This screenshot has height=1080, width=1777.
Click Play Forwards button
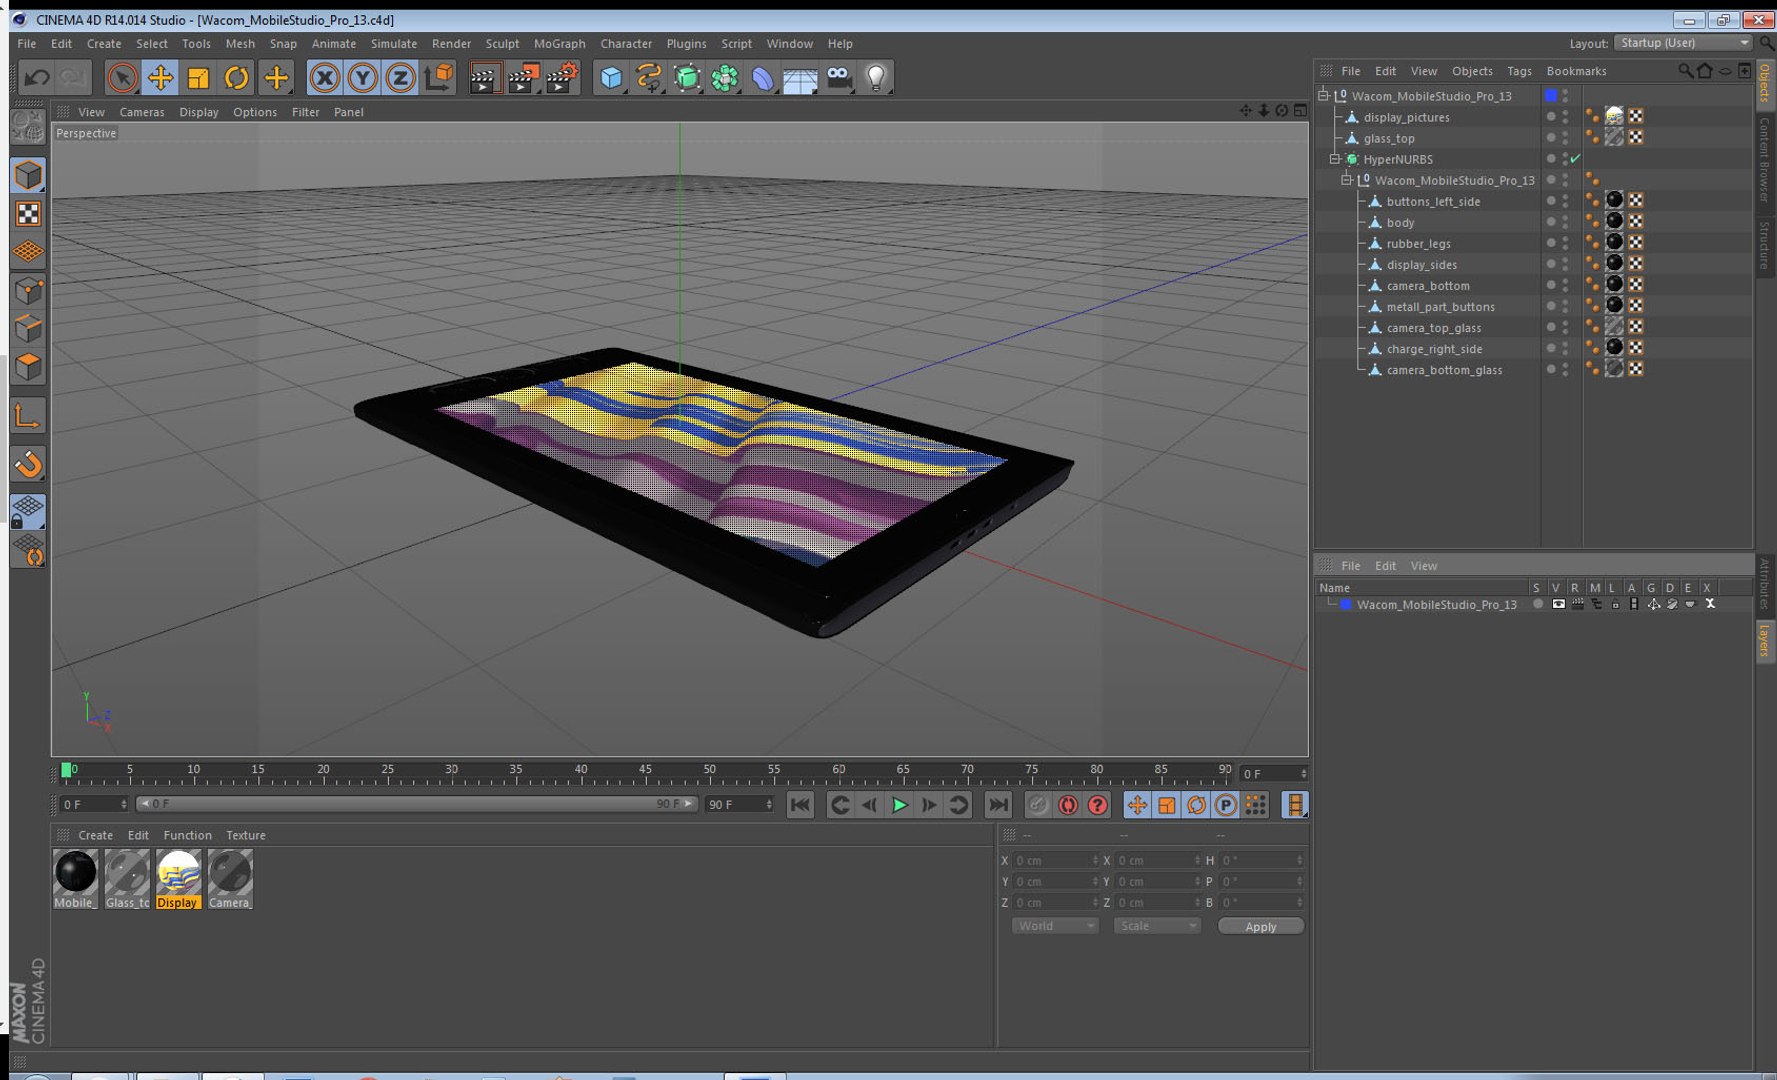point(900,805)
